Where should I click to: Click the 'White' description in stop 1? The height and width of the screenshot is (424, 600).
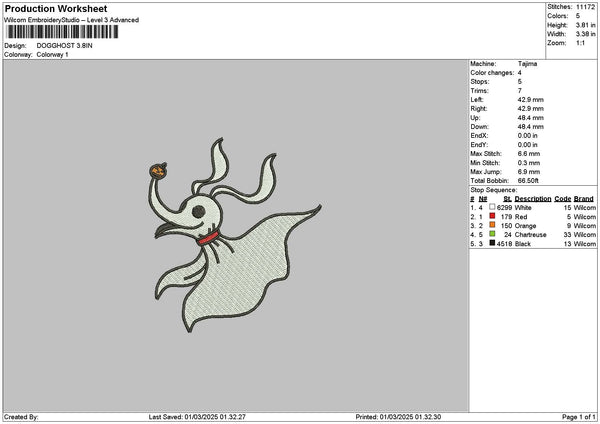523,208
